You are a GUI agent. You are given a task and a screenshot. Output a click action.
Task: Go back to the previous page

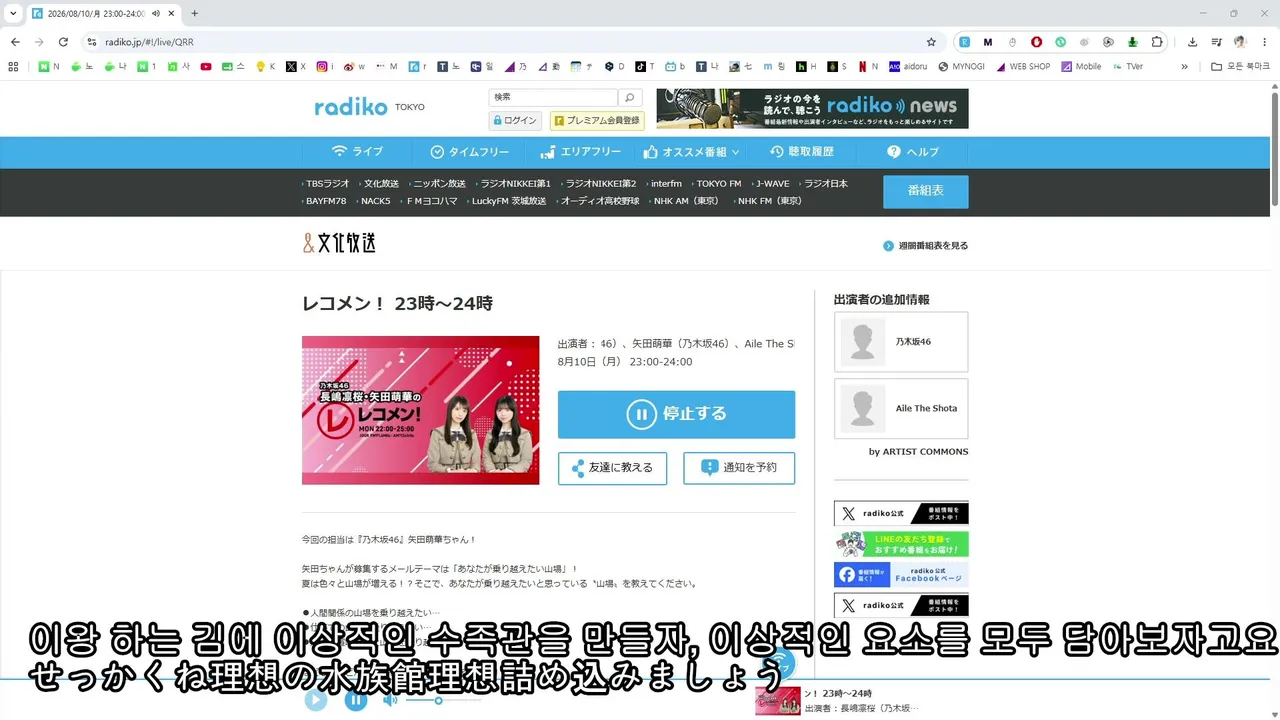pos(15,42)
